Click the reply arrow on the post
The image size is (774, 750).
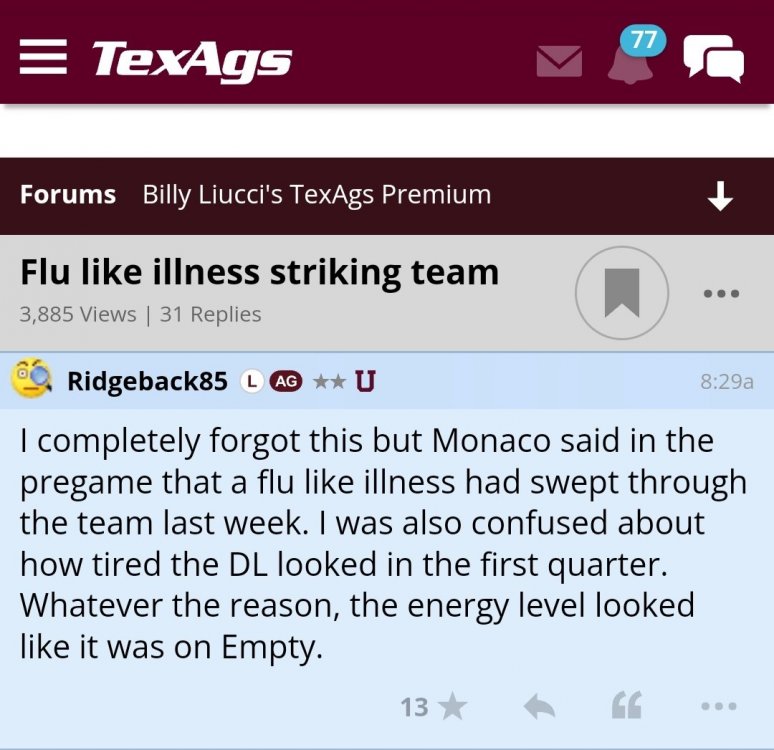(x=540, y=707)
